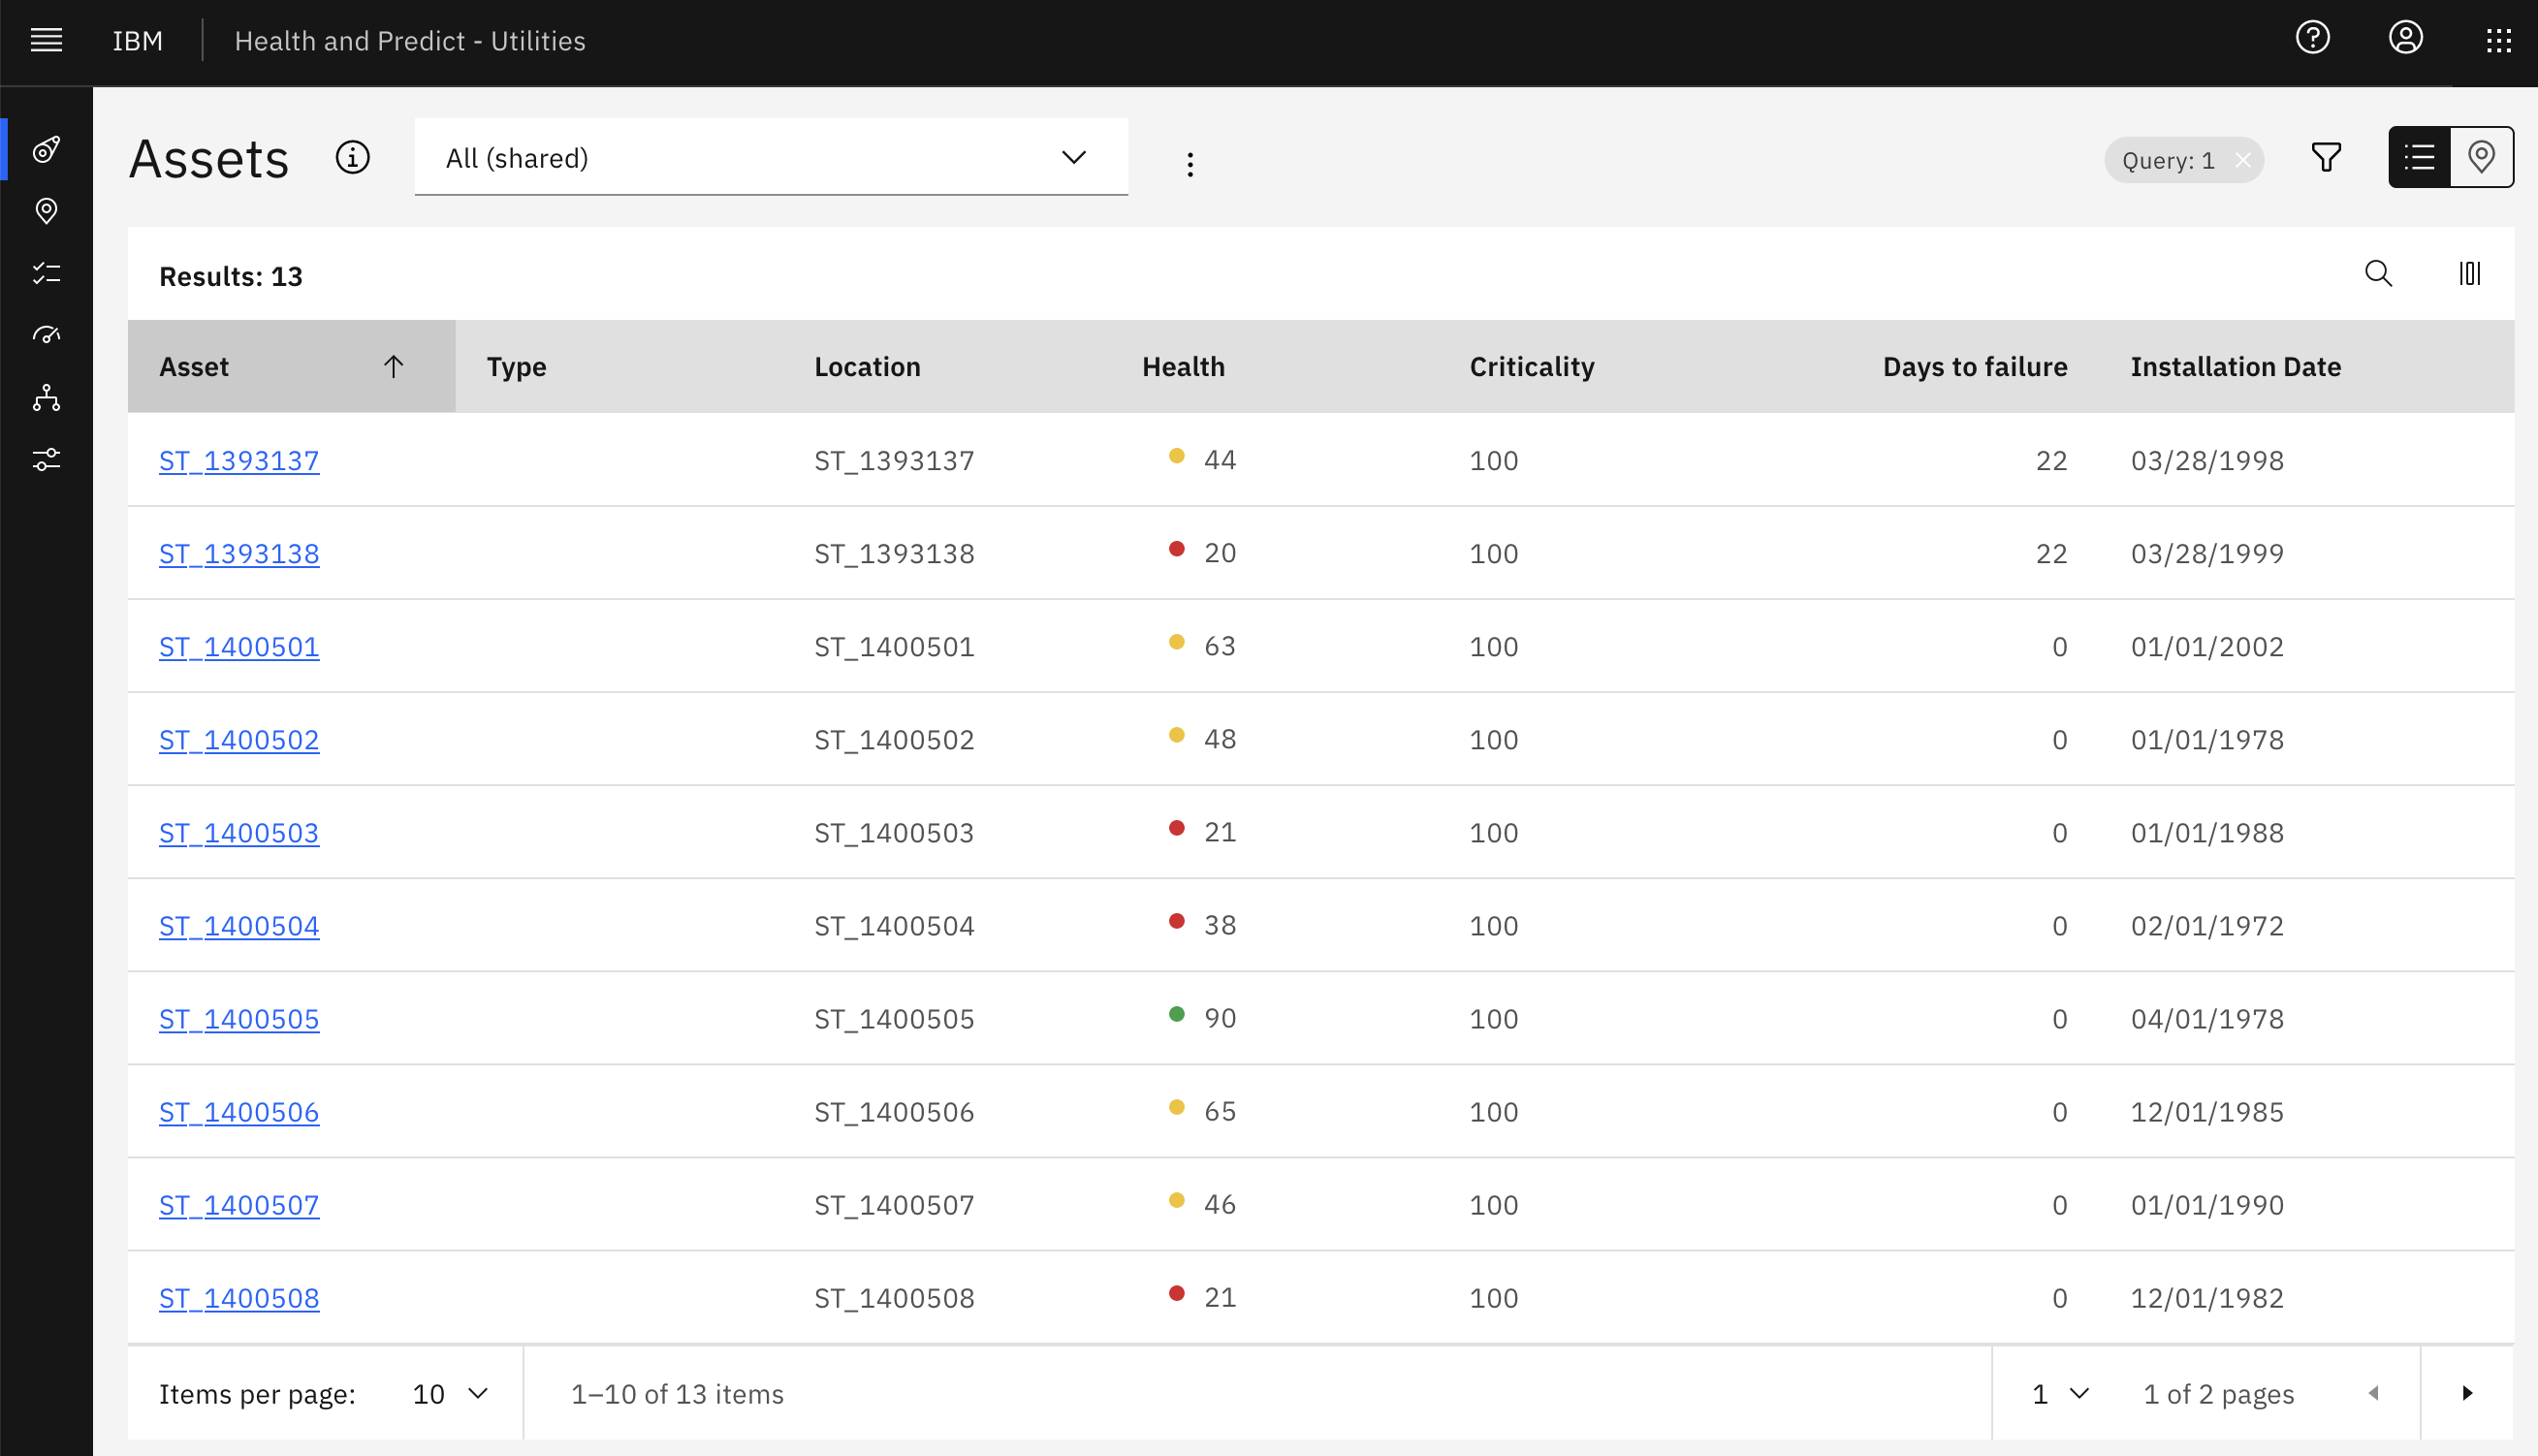Open asset ST_1400508 link
Viewport: 2538px width, 1456px height.
coord(239,1297)
